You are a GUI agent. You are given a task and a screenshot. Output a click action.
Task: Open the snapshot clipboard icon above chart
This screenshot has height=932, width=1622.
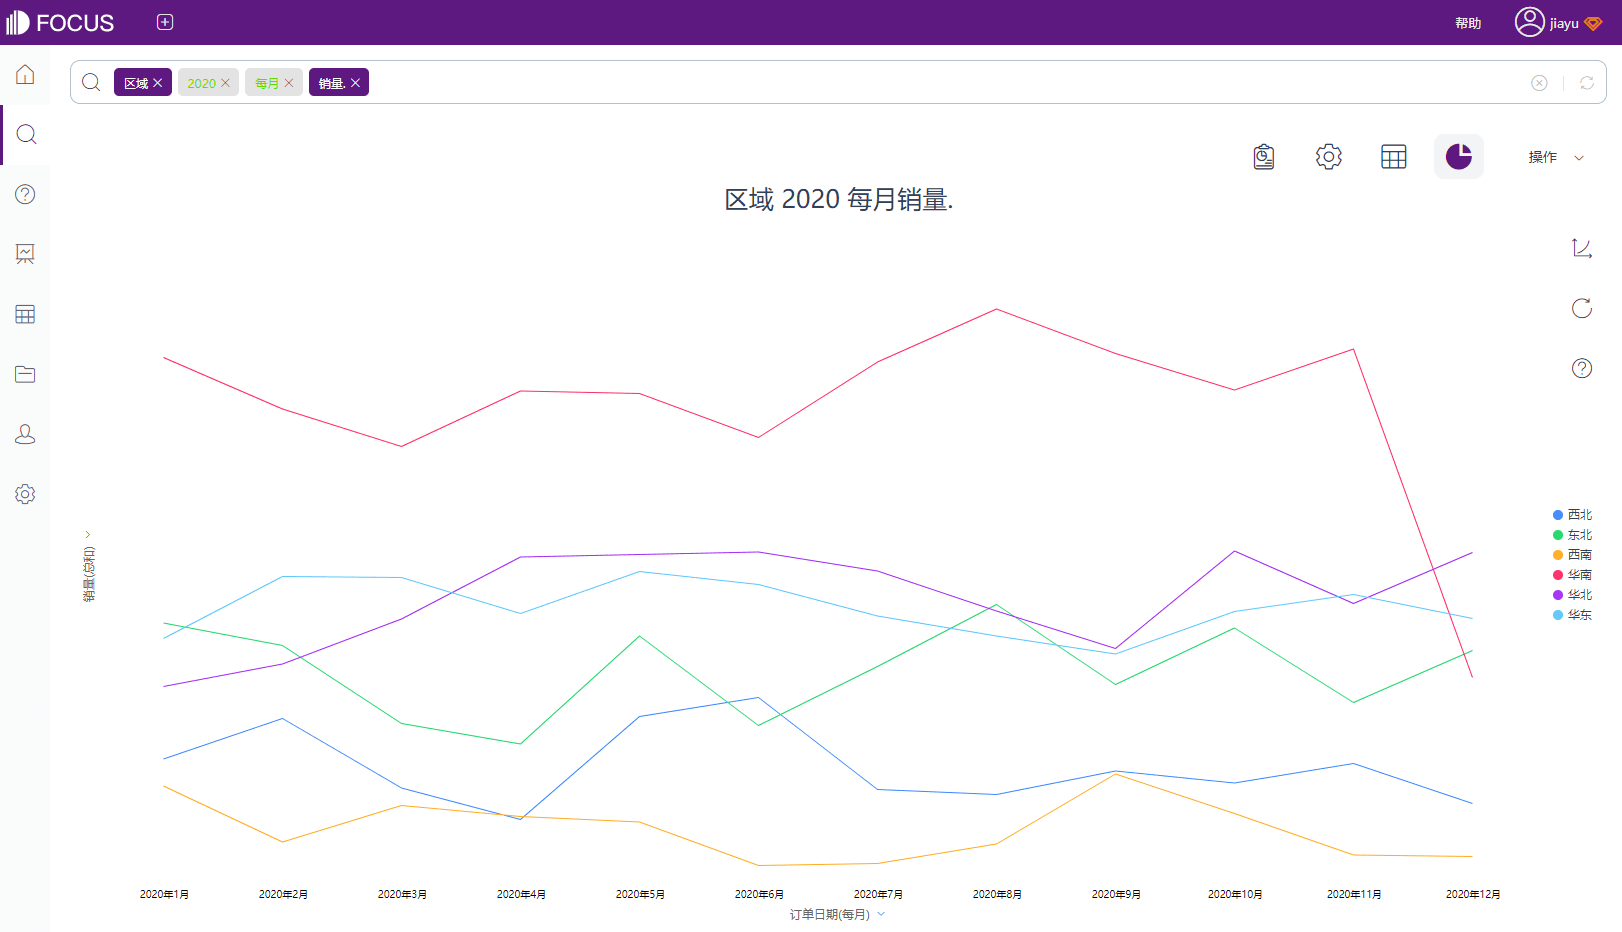click(1264, 157)
